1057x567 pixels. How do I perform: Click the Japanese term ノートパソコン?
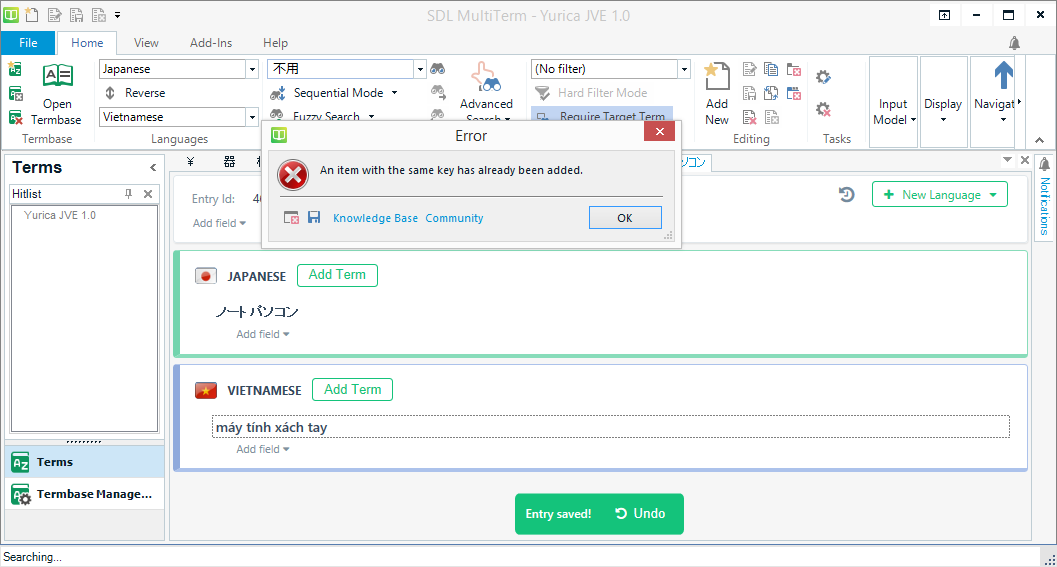click(x=257, y=311)
